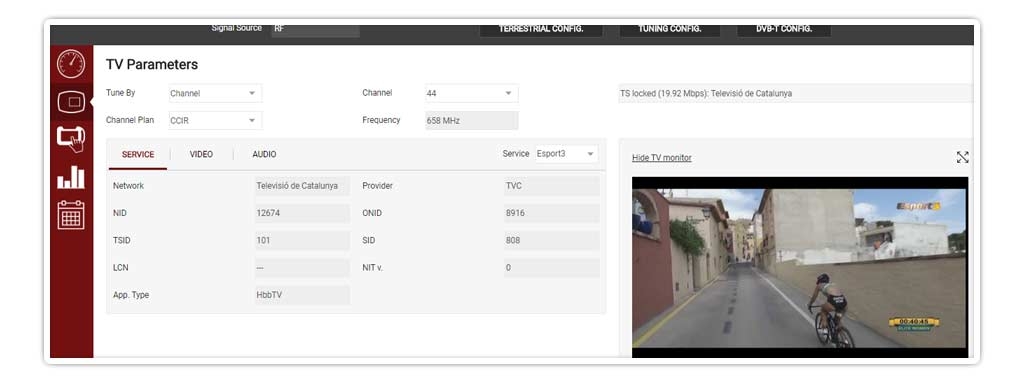Select the TV screen sidebar icon

(x=71, y=101)
